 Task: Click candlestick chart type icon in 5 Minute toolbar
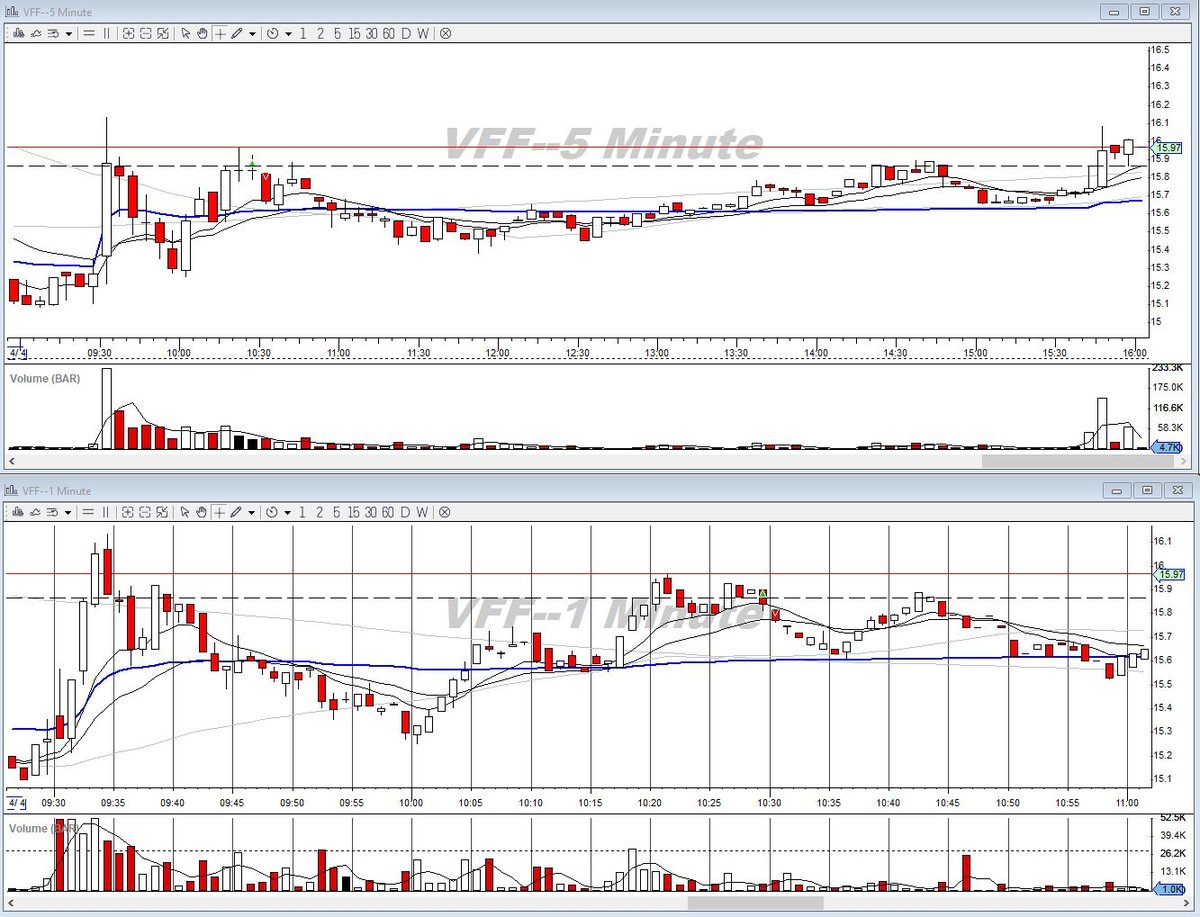pyautogui.click(x=18, y=33)
